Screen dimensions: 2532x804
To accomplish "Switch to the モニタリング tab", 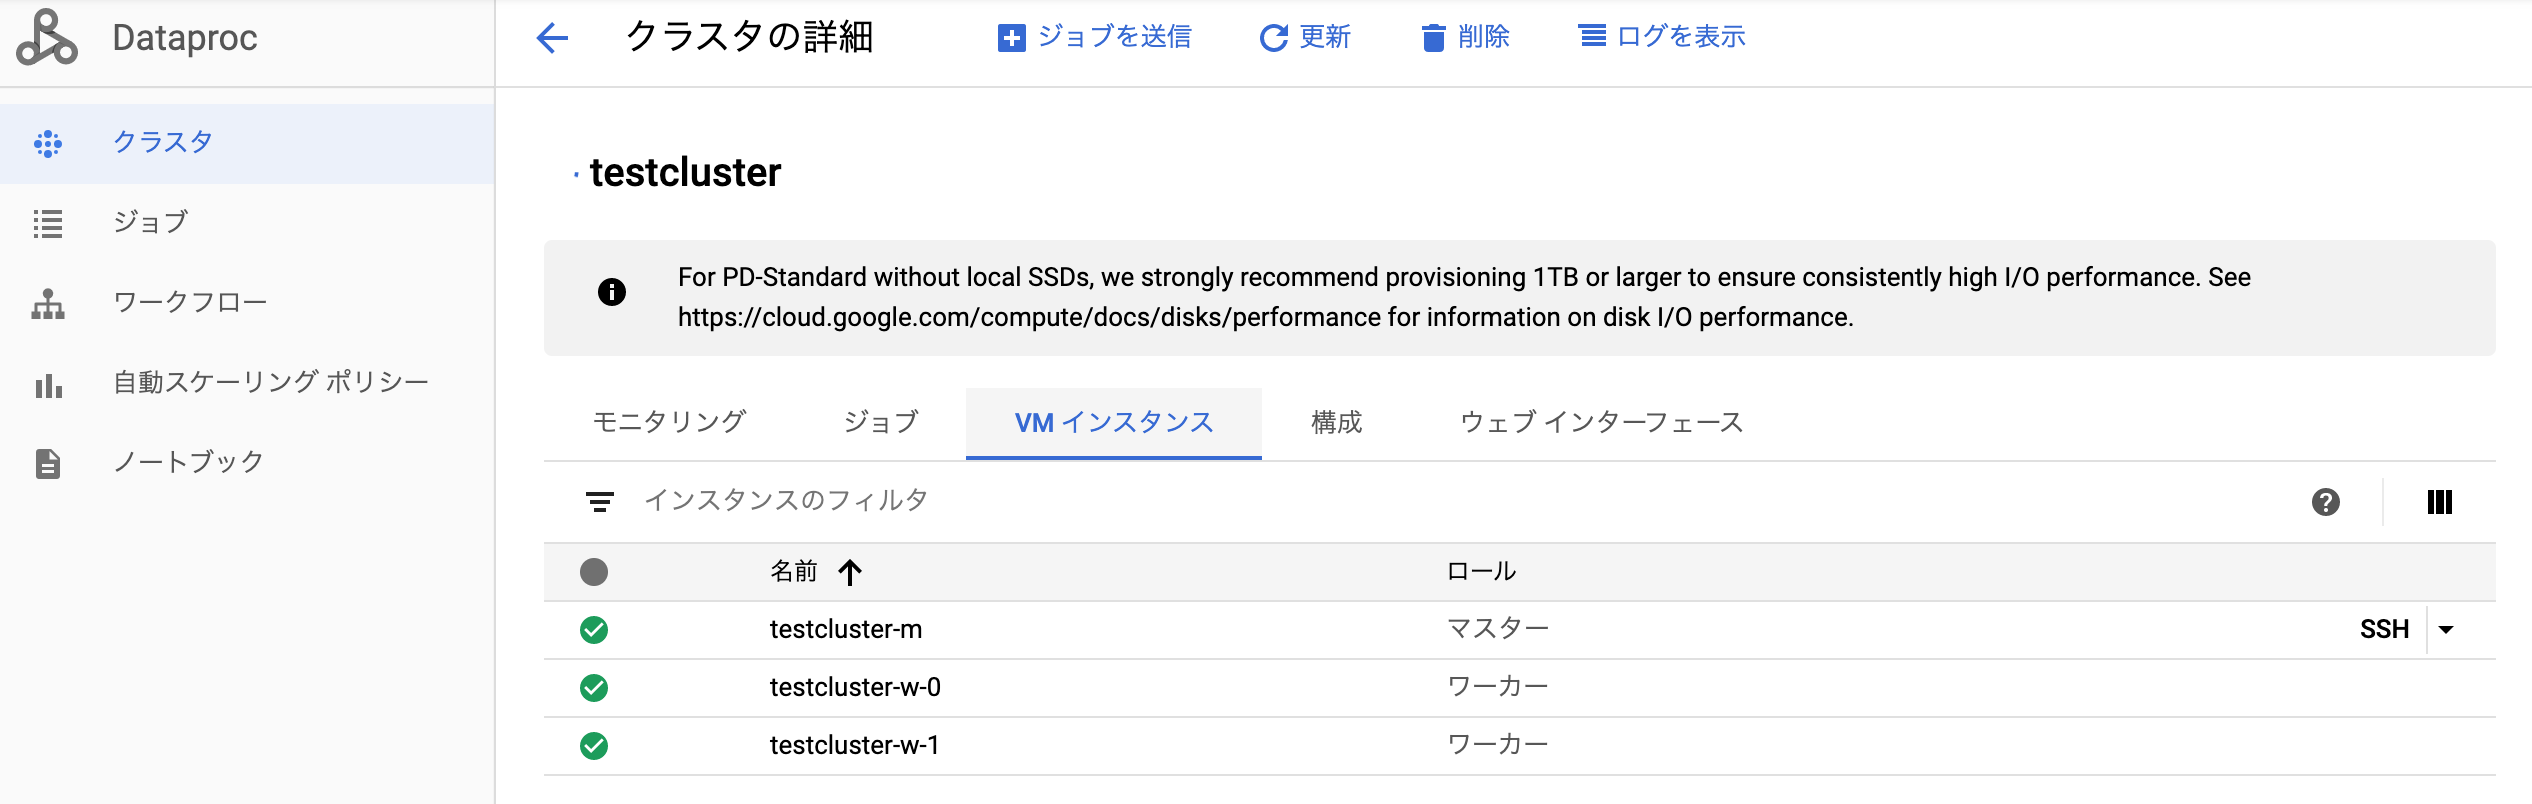I will (669, 422).
